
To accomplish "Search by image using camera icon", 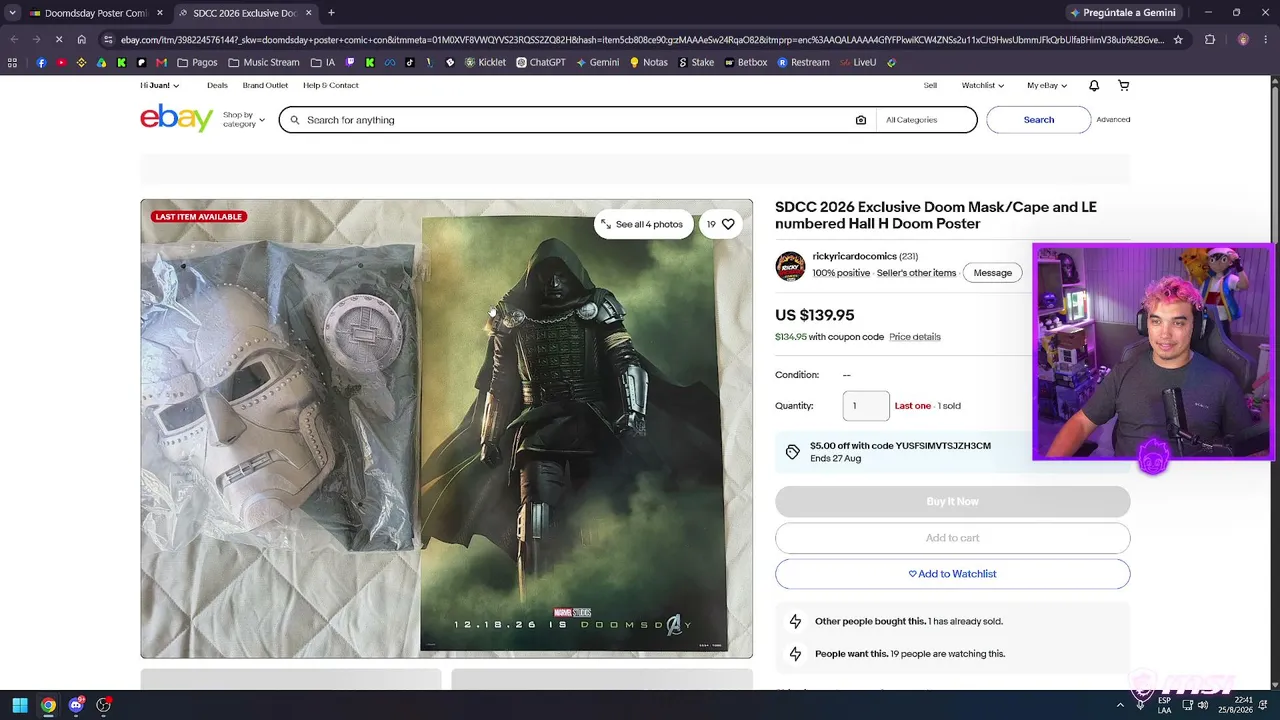I will pos(861,120).
